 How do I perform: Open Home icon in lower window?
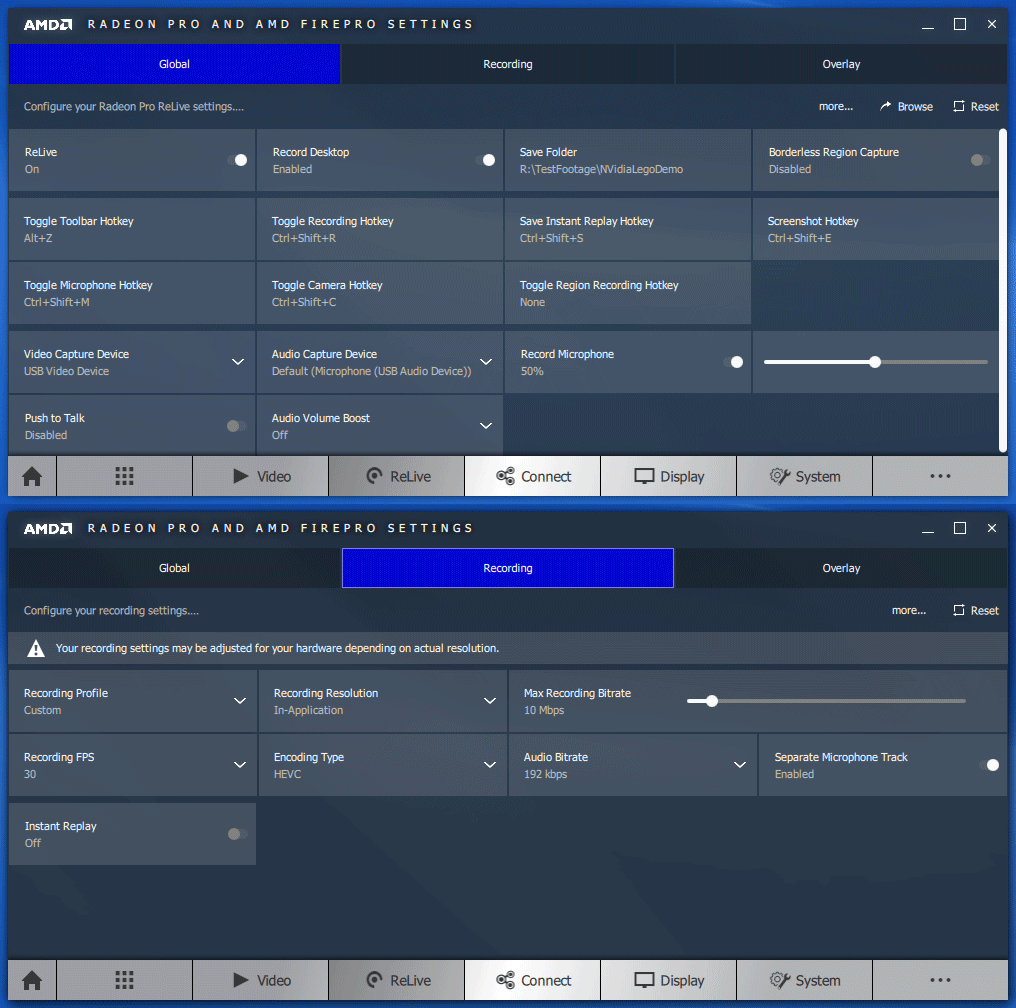(32, 980)
